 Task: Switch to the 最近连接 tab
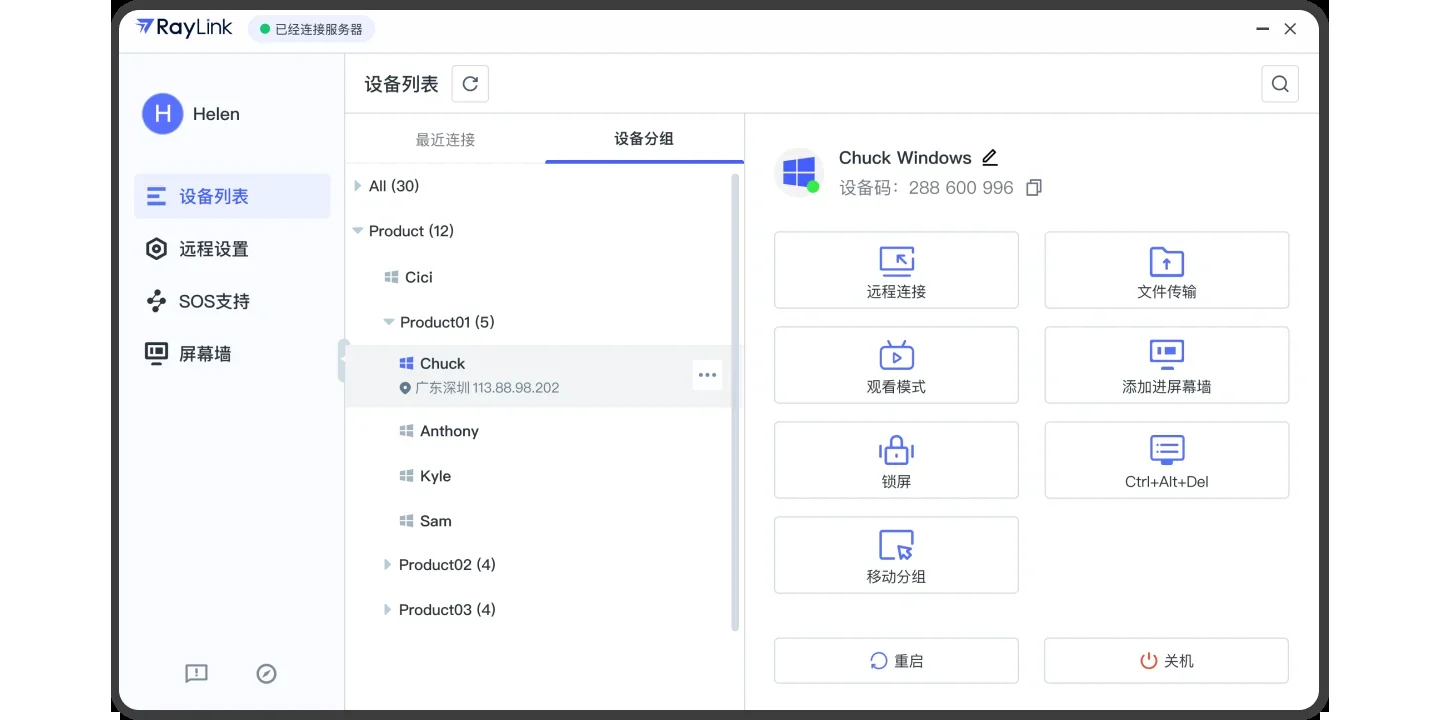[445, 139]
